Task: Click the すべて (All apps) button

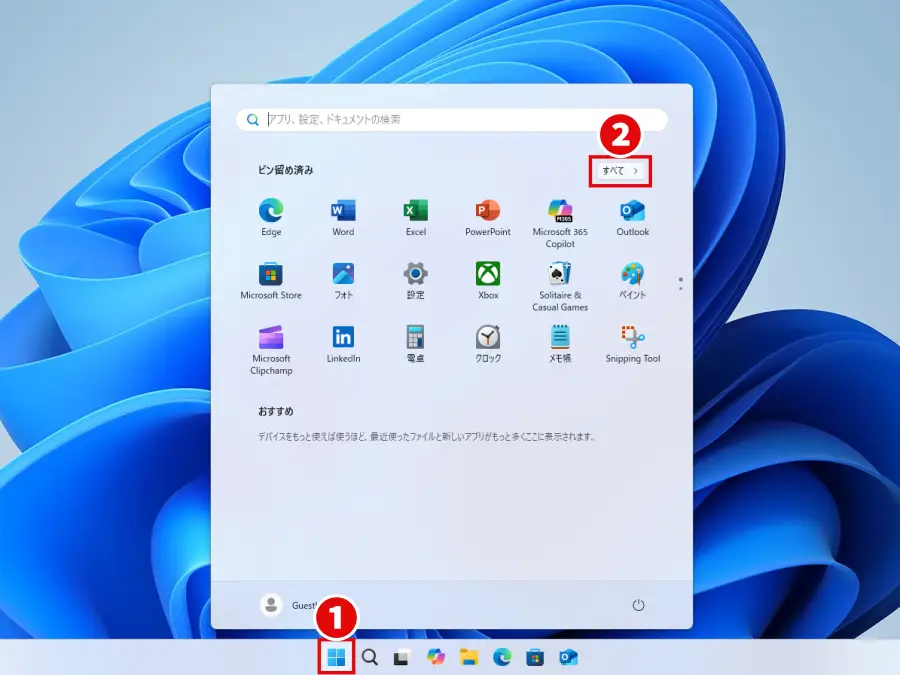Action: [620, 170]
